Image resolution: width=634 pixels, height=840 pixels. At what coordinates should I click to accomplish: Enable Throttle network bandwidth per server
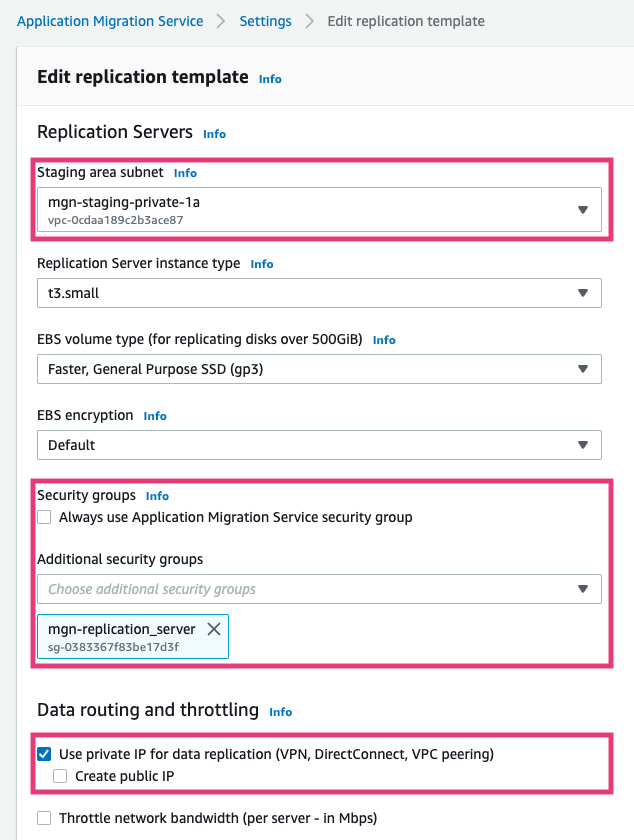pos(43,817)
